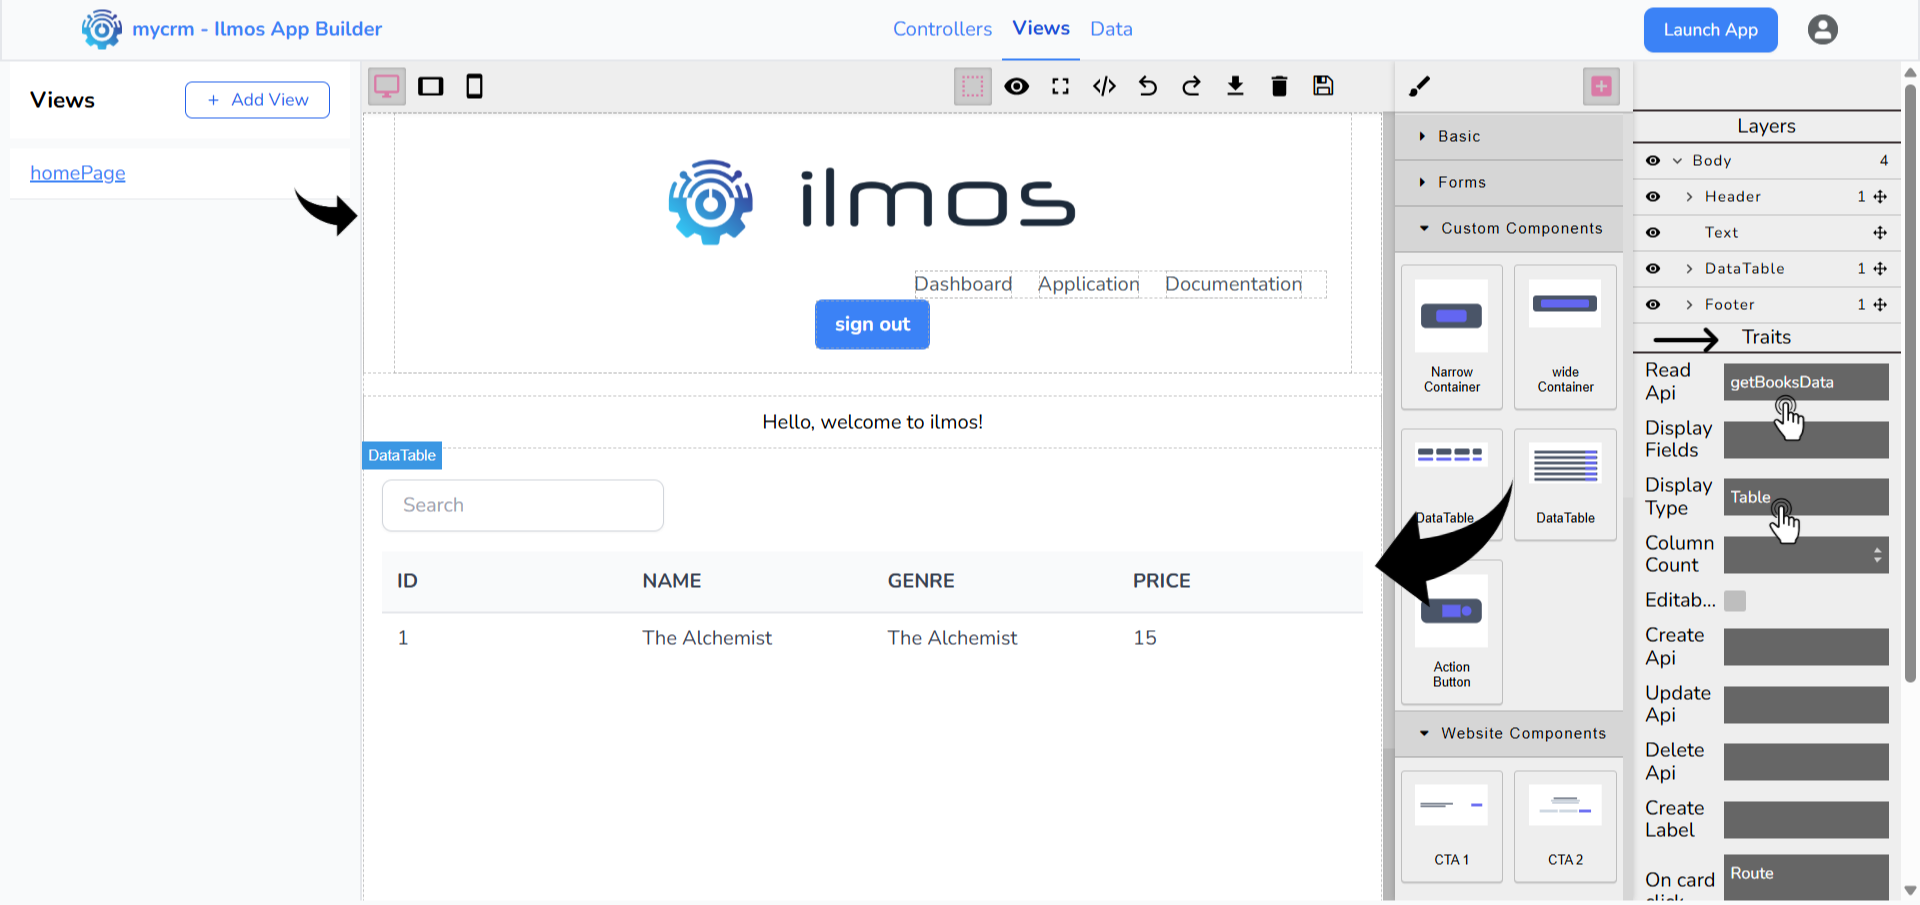Clear canvas with trash icon

[1279, 86]
